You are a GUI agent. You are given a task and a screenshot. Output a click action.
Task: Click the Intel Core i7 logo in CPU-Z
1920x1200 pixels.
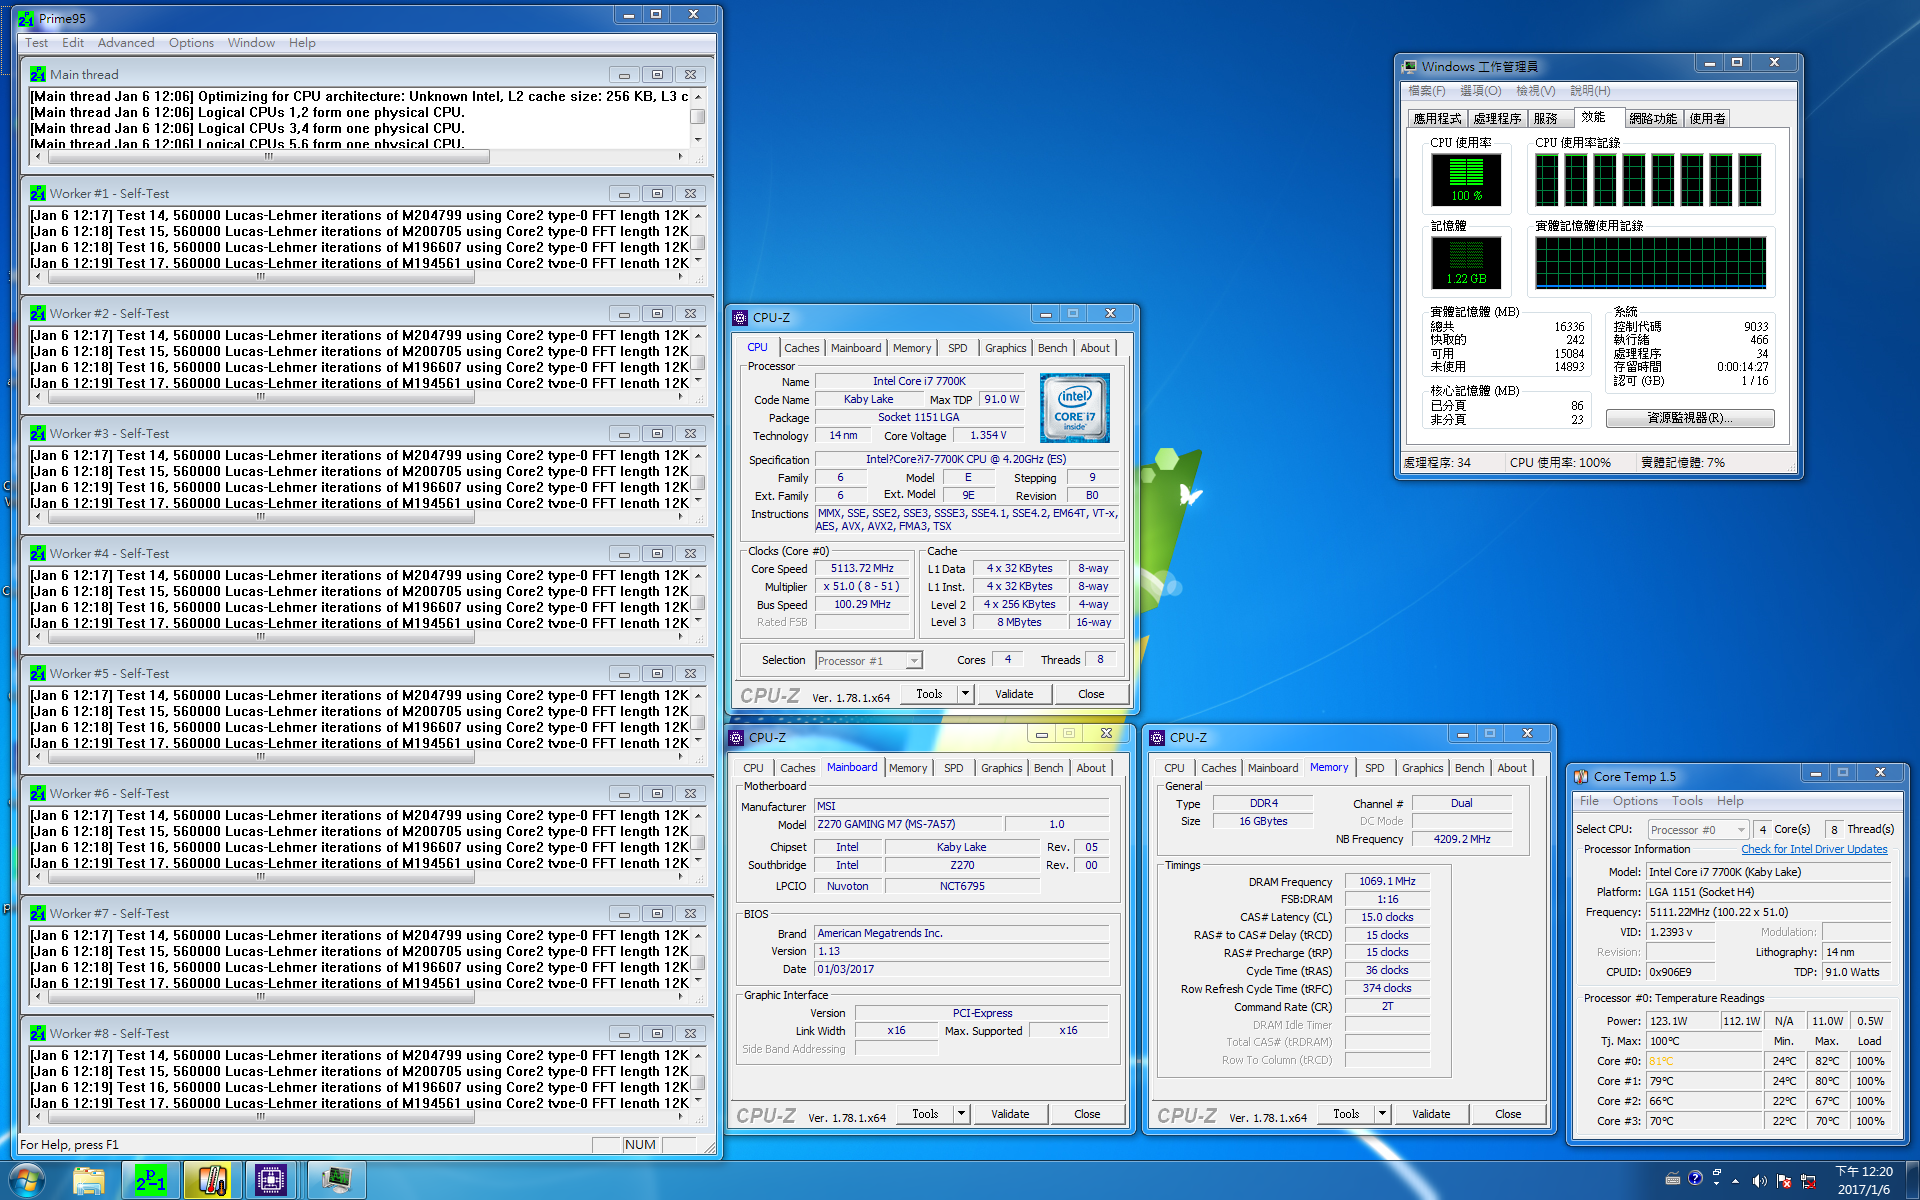point(1074,408)
